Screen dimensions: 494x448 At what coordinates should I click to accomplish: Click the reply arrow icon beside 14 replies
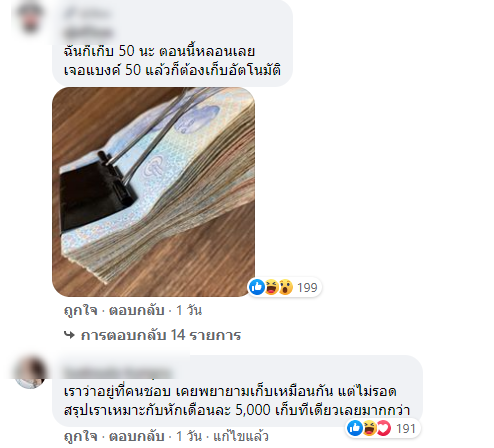pyautogui.click(x=69, y=335)
